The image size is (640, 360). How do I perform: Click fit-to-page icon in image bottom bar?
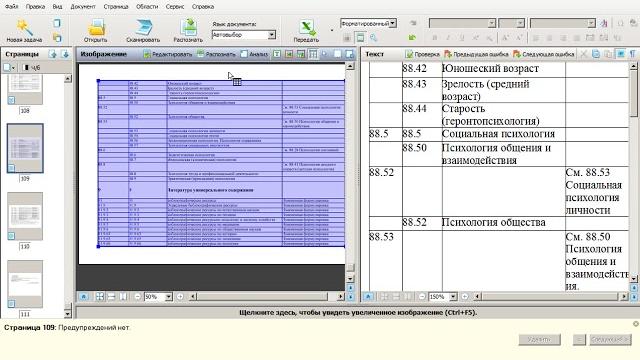tap(100, 297)
